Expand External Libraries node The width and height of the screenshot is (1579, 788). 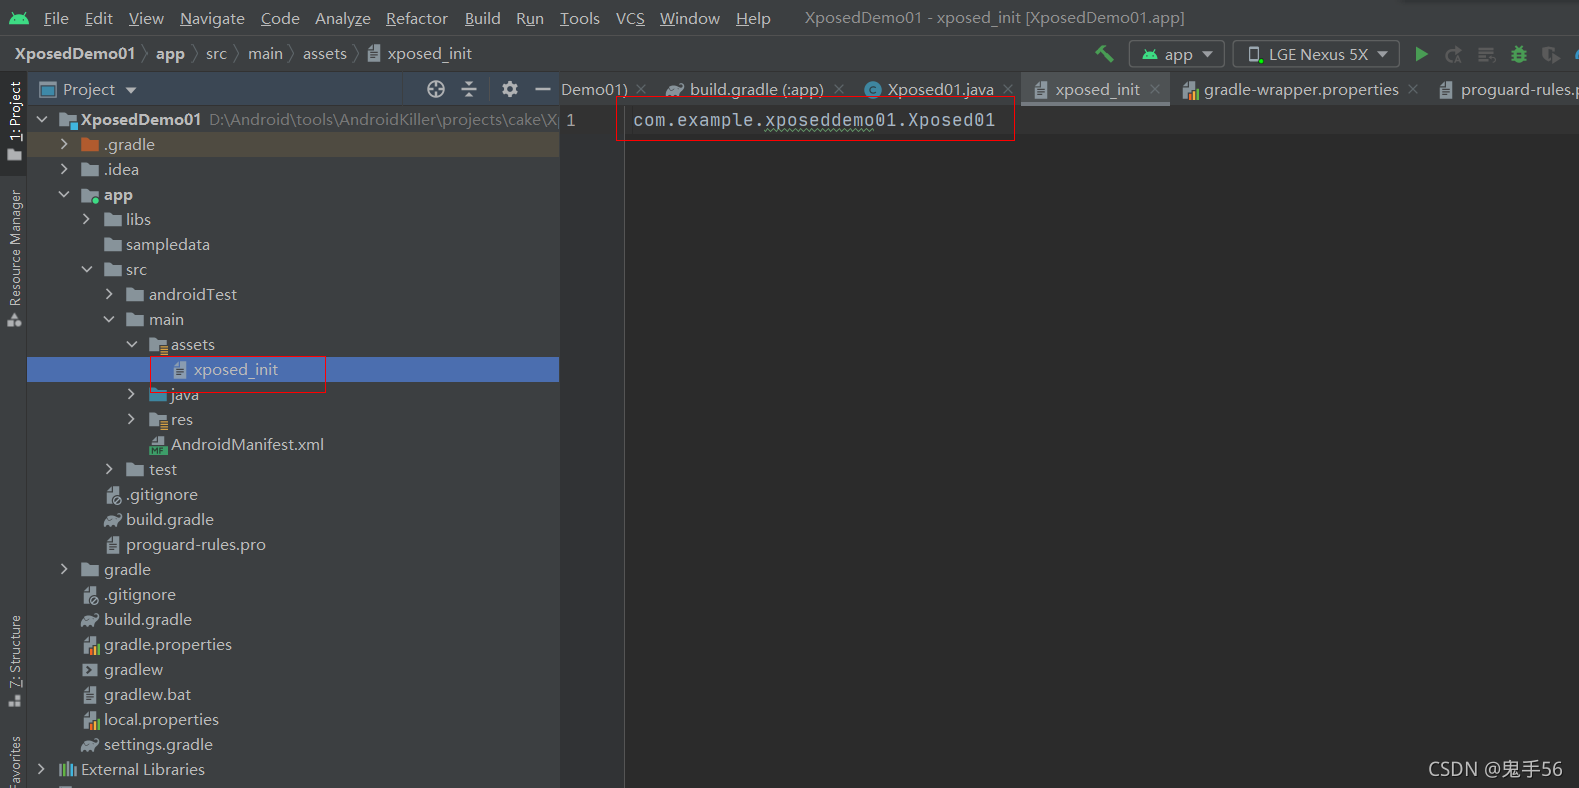[x=42, y=769]
